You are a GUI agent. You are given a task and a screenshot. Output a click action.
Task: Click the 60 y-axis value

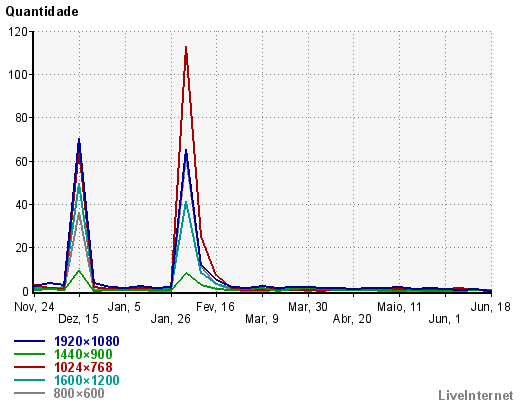pyautogui.click(x=22, y=162)
